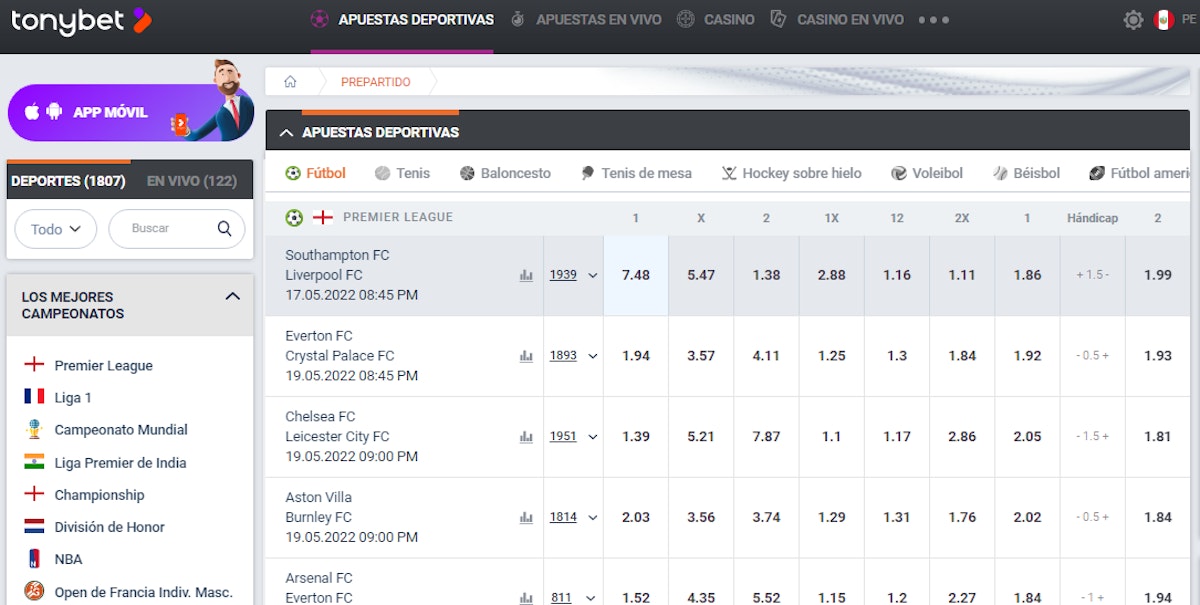
Task: Click the search magnifier icon
Action: point(225,229)
